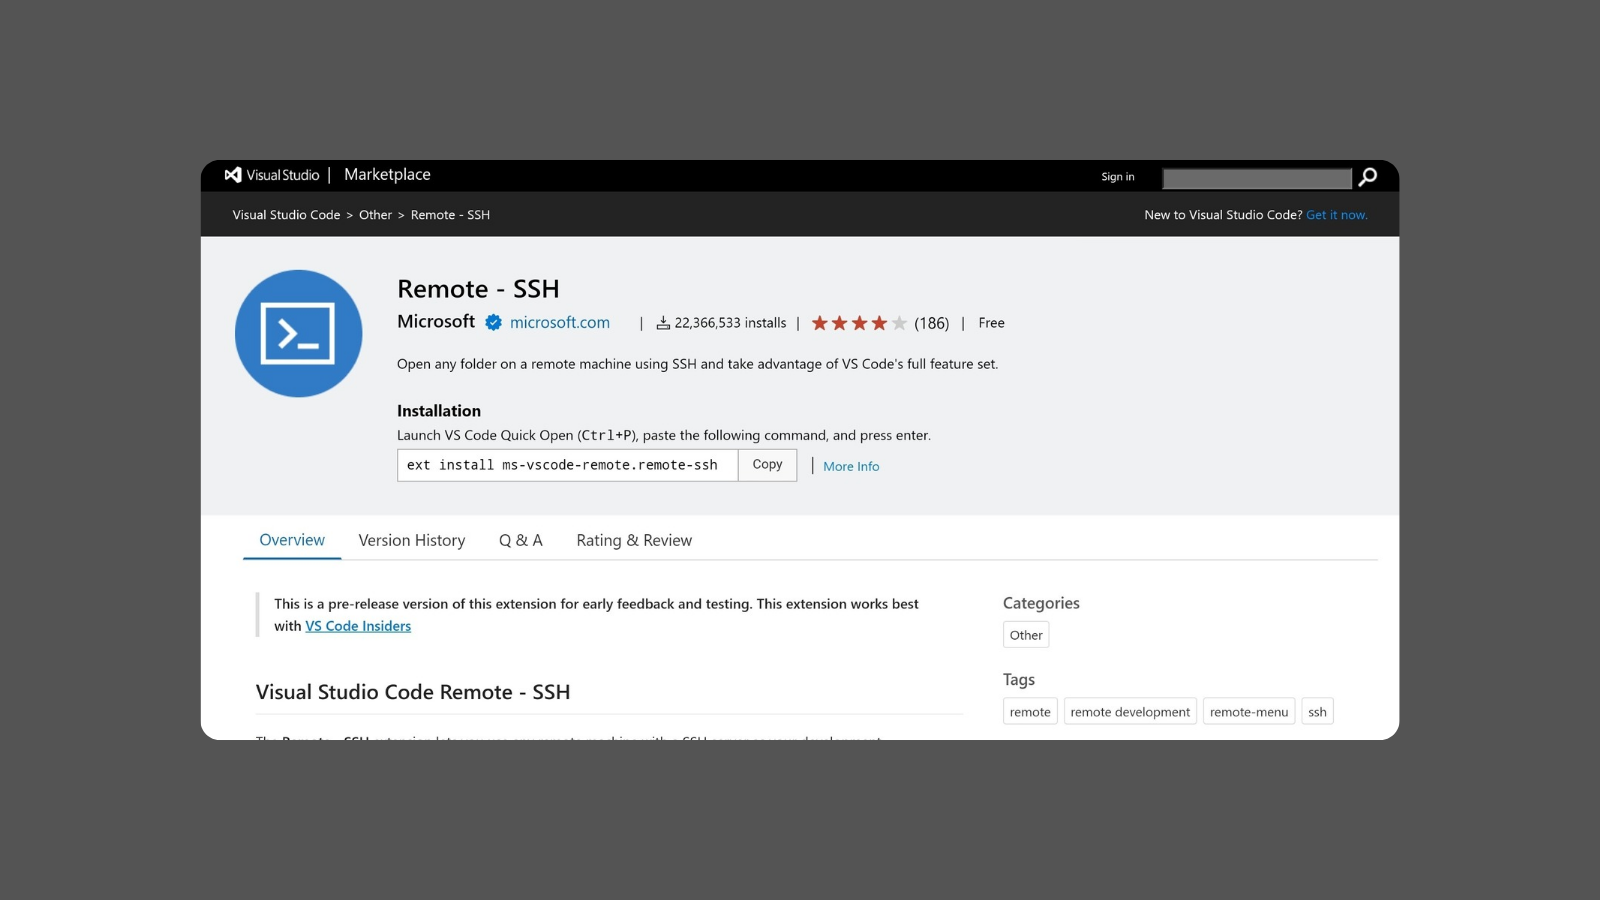The height and width of the screenshot is (900, 1600).
Task: Click Sign in
Action: (x=1118, y=177)
